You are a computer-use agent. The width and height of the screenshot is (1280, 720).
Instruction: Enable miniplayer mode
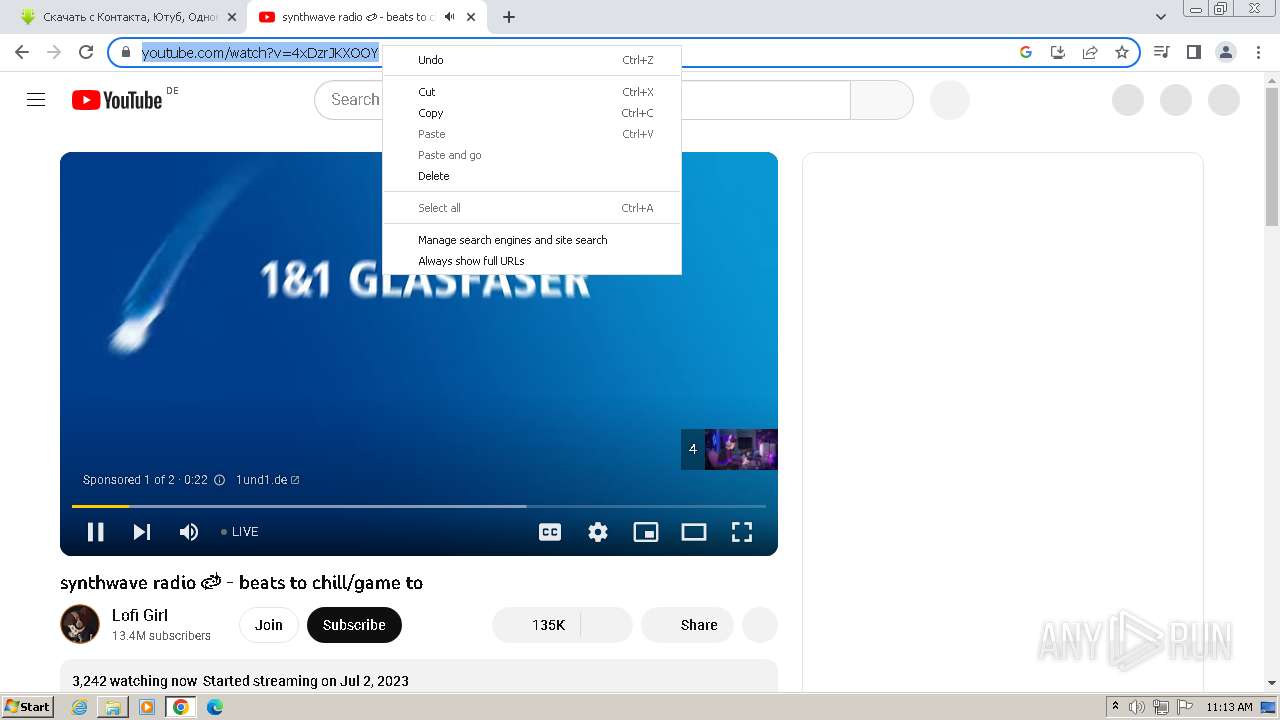click(646, 532)
